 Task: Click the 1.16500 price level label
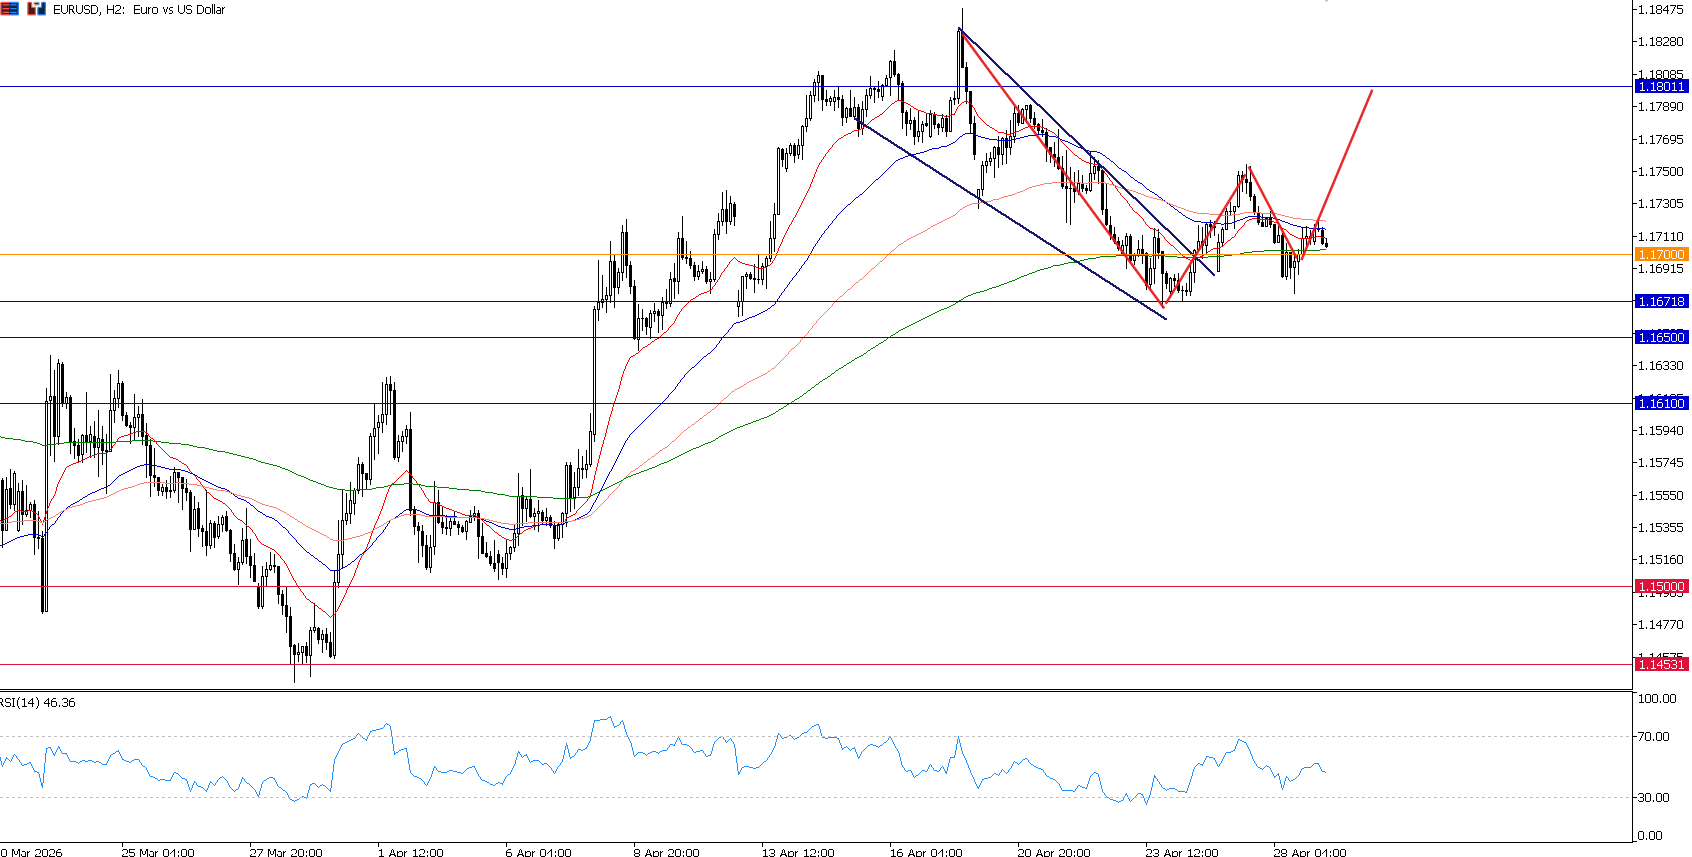1660,338
